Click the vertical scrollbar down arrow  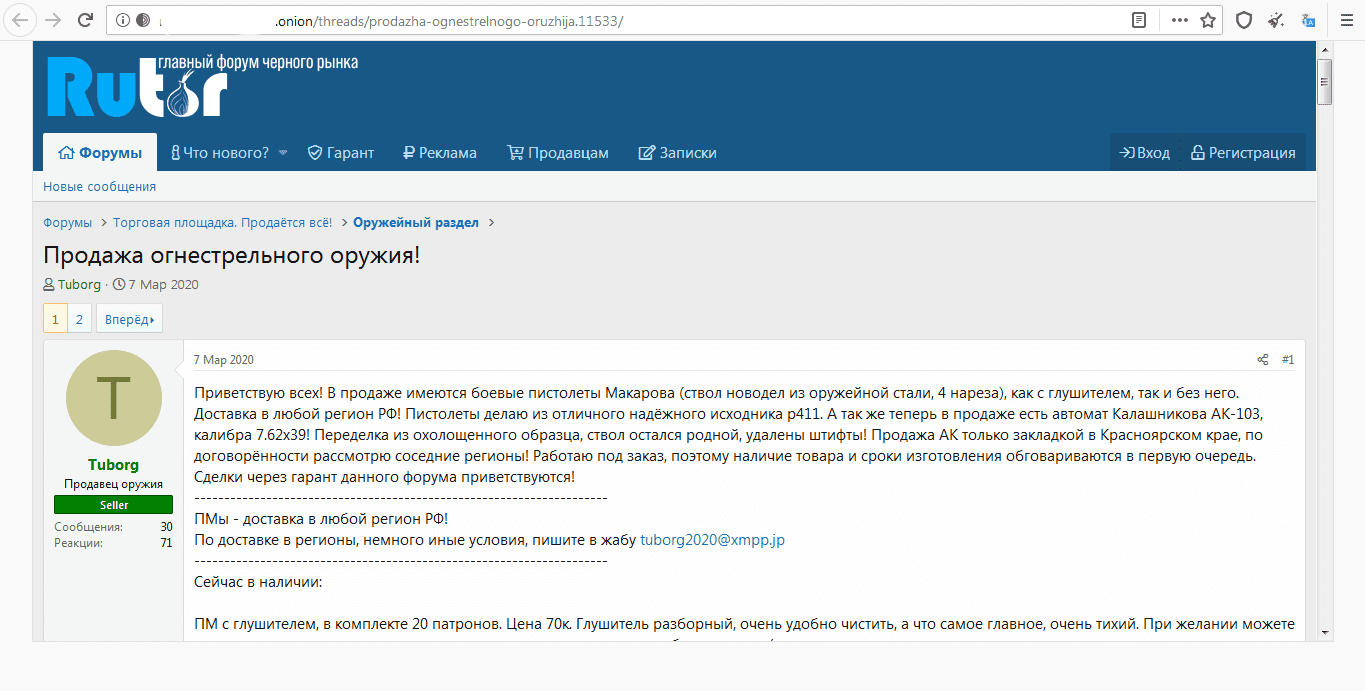click(1324, 632)
